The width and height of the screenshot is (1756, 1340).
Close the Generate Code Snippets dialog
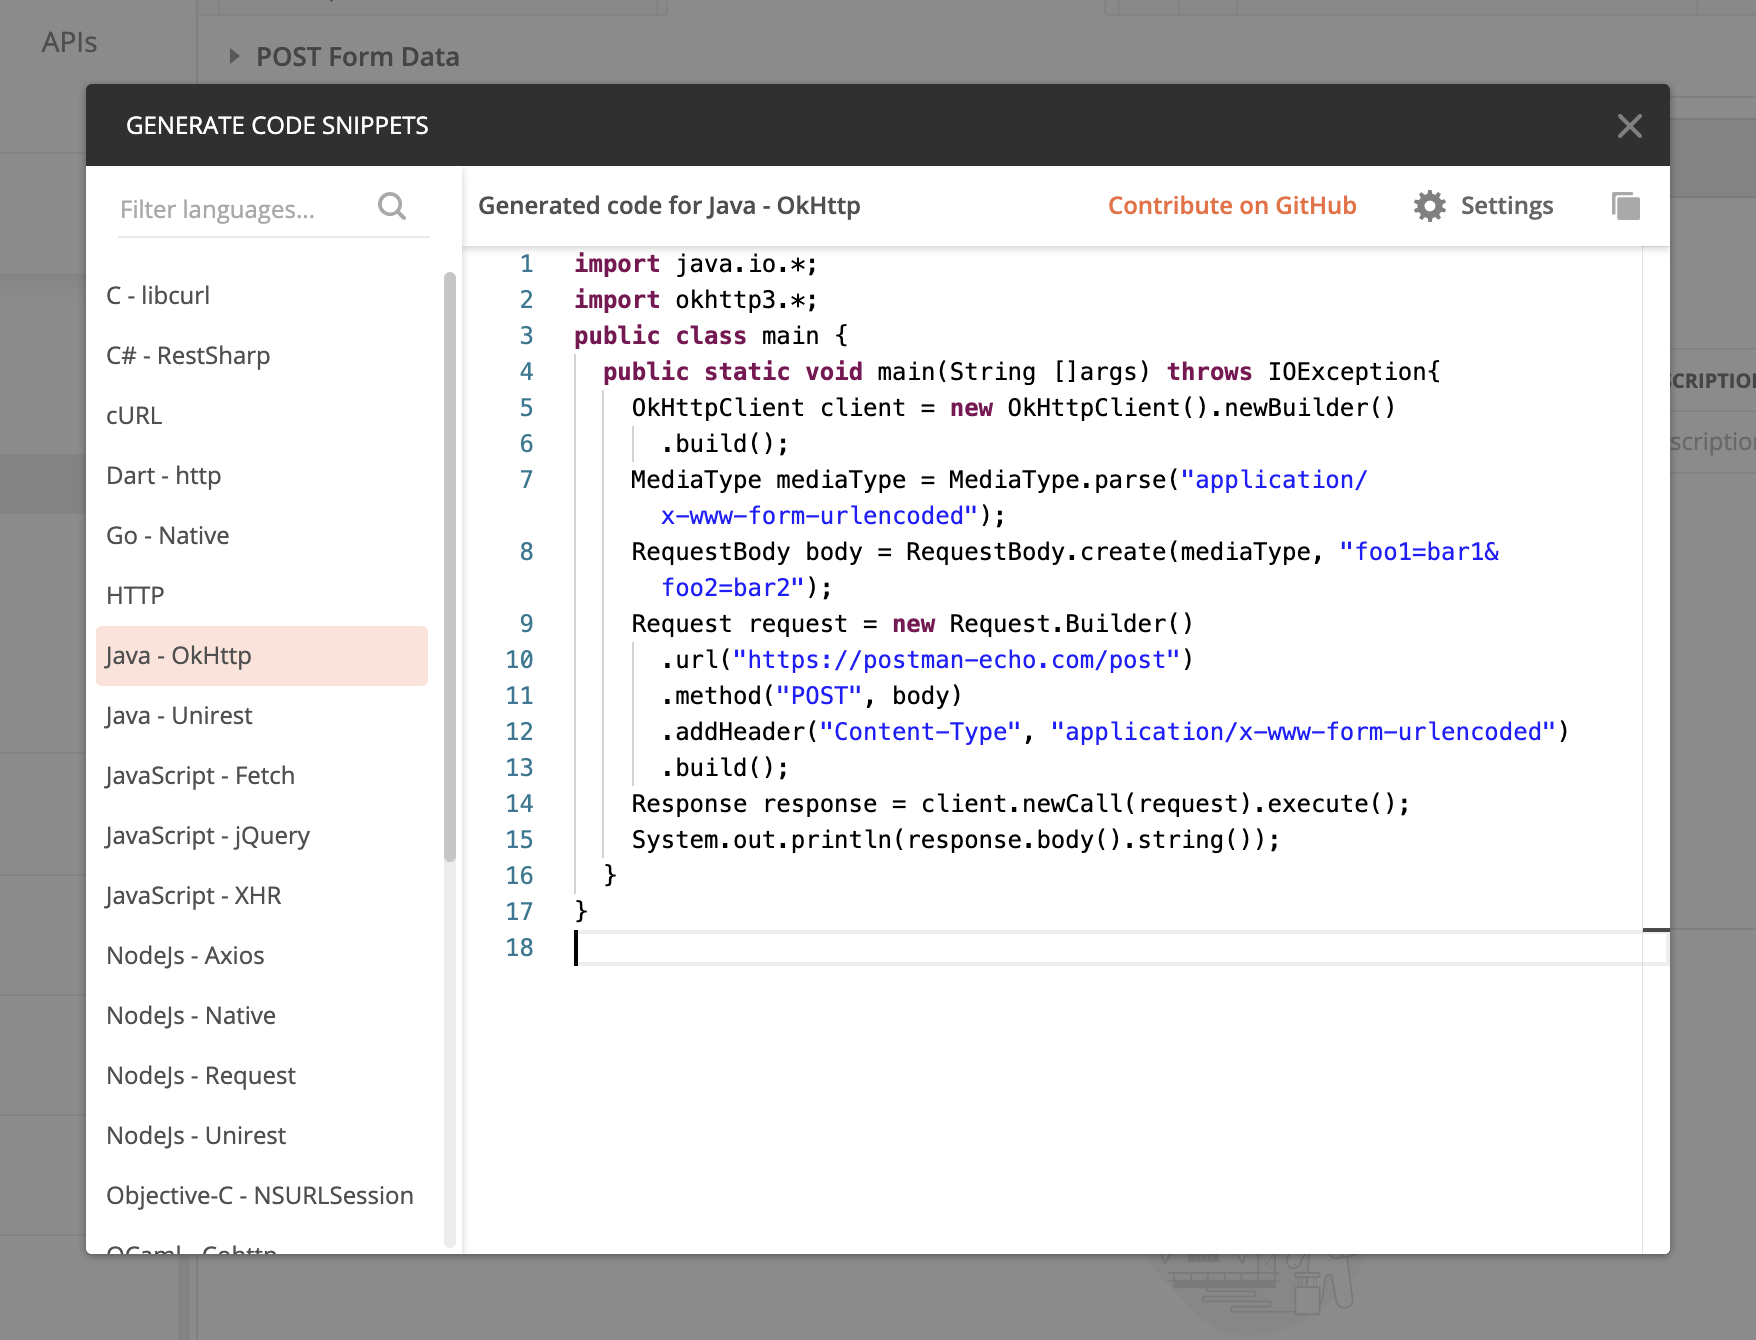pos(1629,125)
